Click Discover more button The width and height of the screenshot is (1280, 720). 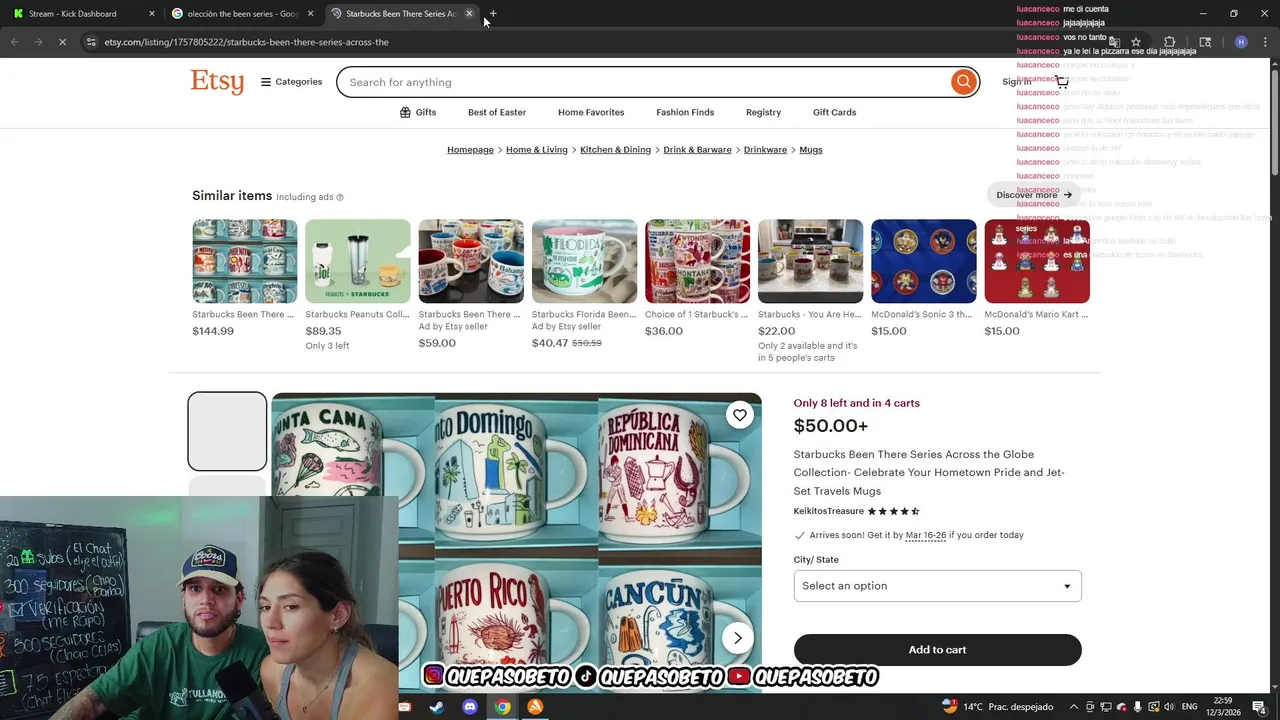pos(1034,195)
